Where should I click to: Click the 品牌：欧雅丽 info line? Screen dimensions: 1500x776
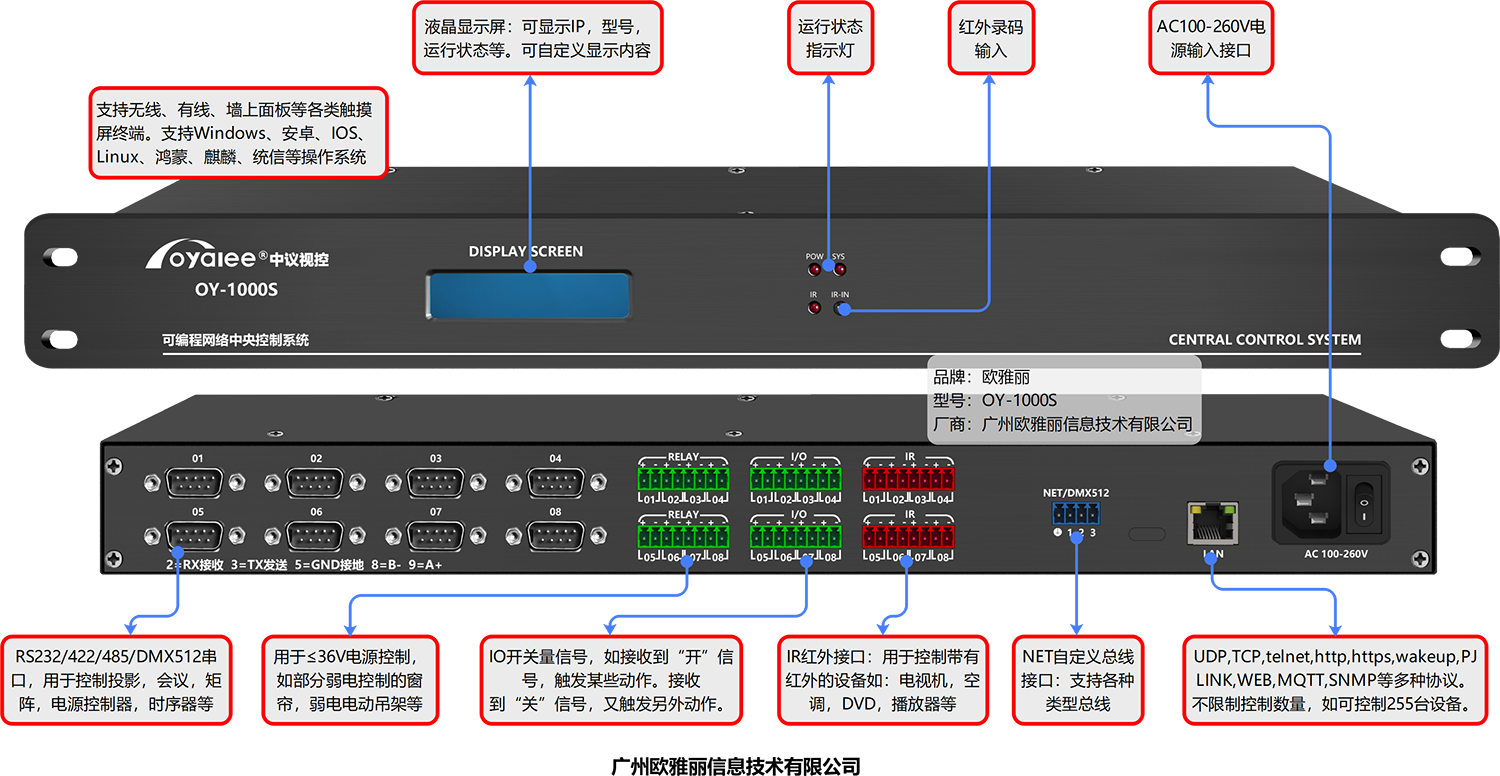982,377
